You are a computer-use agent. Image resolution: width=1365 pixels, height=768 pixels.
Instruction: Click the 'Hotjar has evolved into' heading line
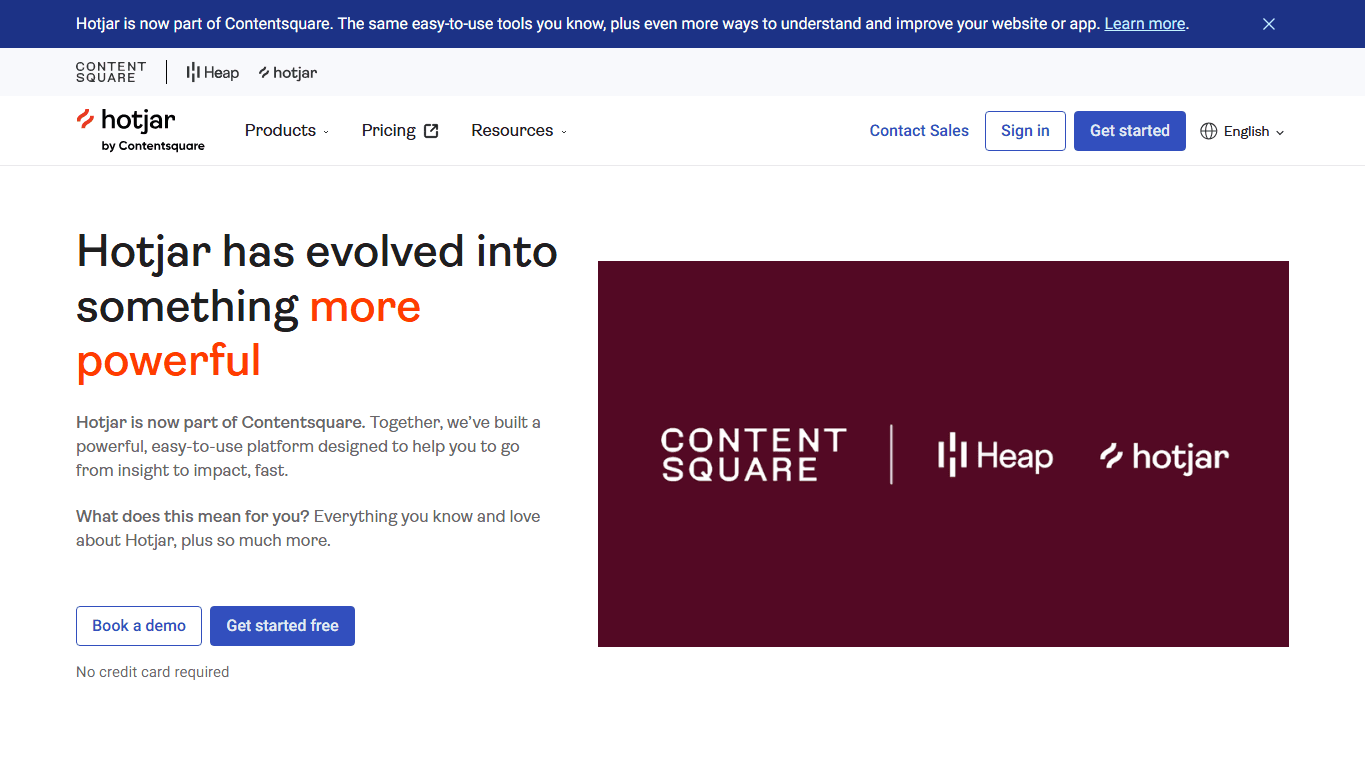(x=317, y=251)
